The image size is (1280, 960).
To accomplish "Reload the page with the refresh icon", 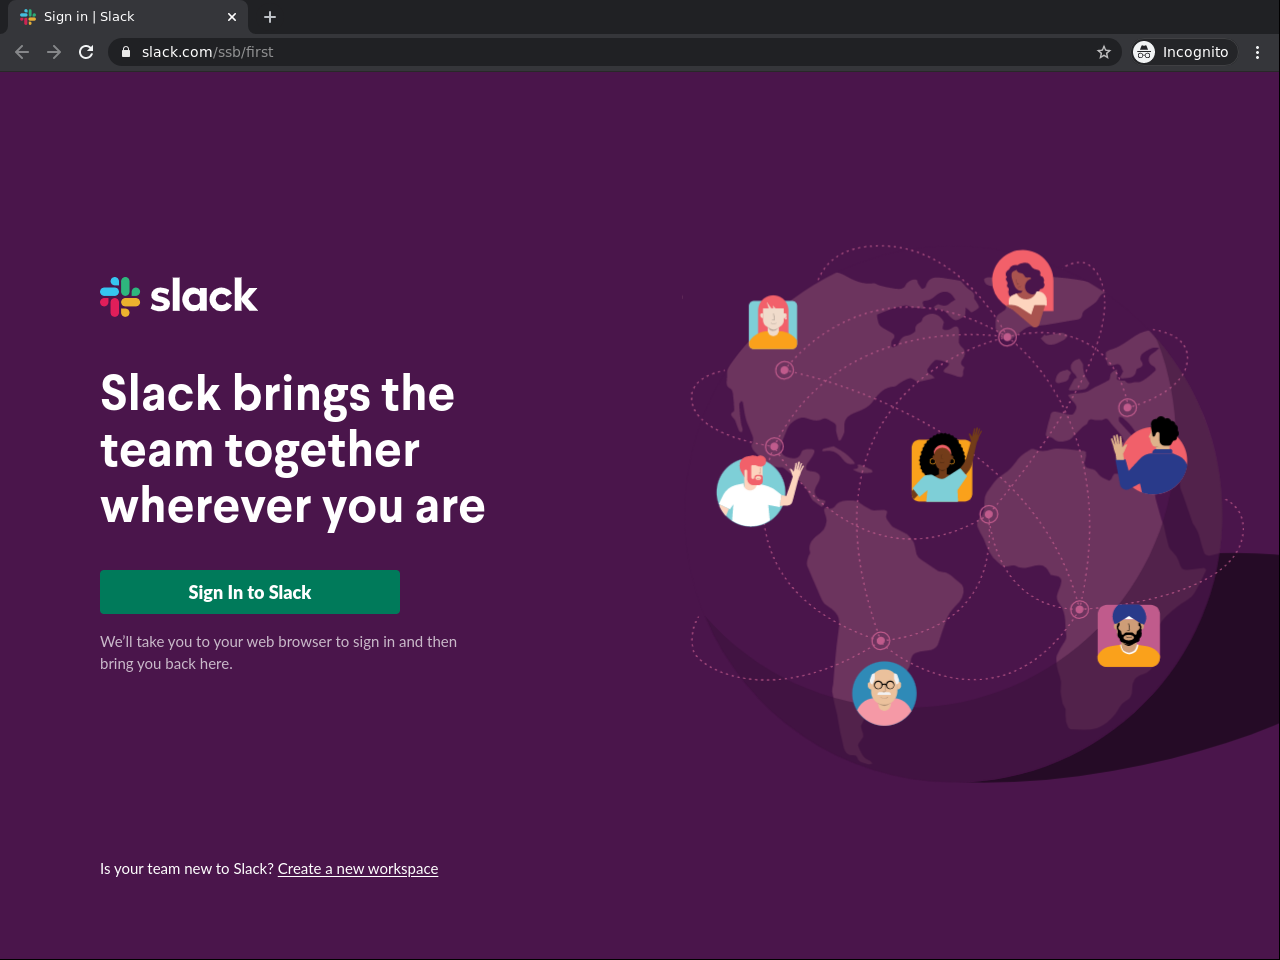I will [x=86, y=52].
